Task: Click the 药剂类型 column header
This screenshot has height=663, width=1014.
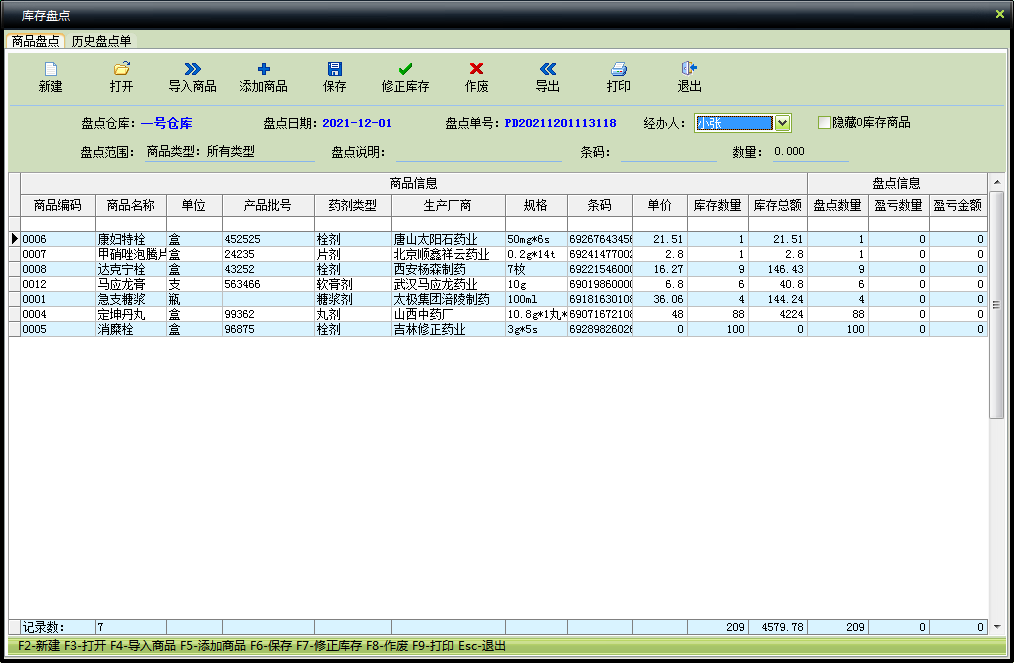Action: [x=352, y=206]
